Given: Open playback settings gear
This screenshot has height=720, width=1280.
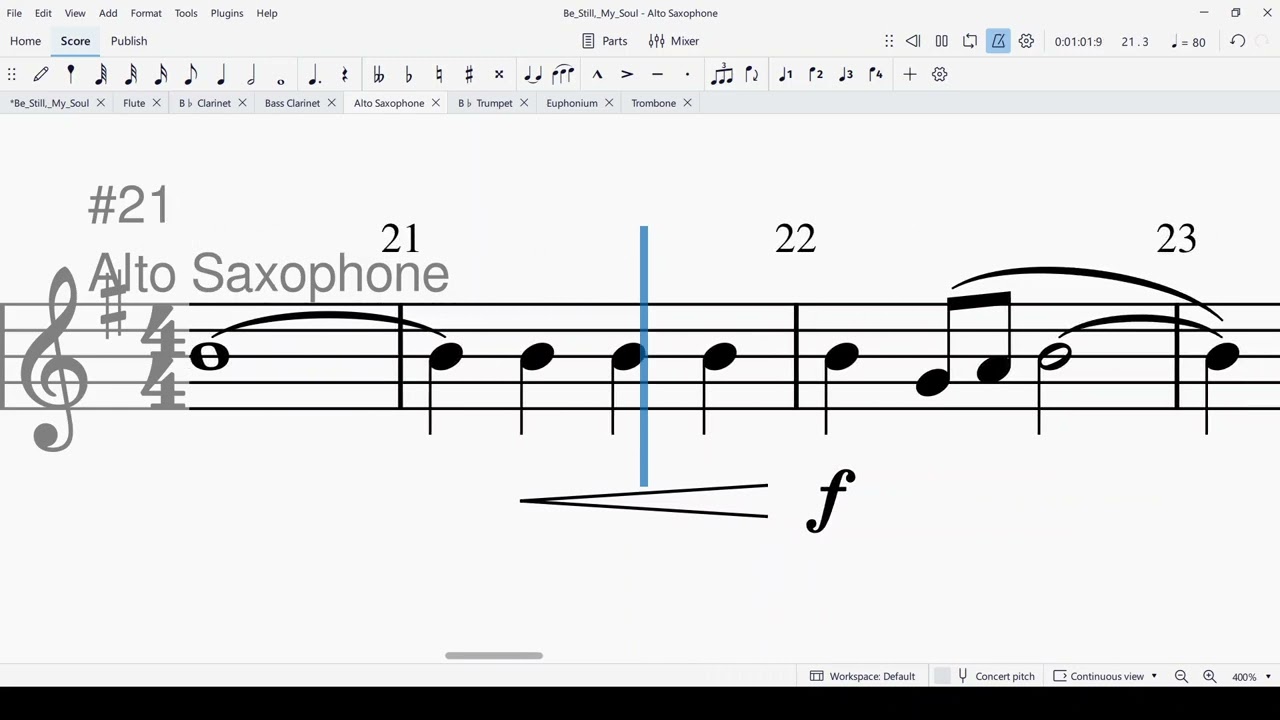Looking at the screenshot, I should point(1026,41).
